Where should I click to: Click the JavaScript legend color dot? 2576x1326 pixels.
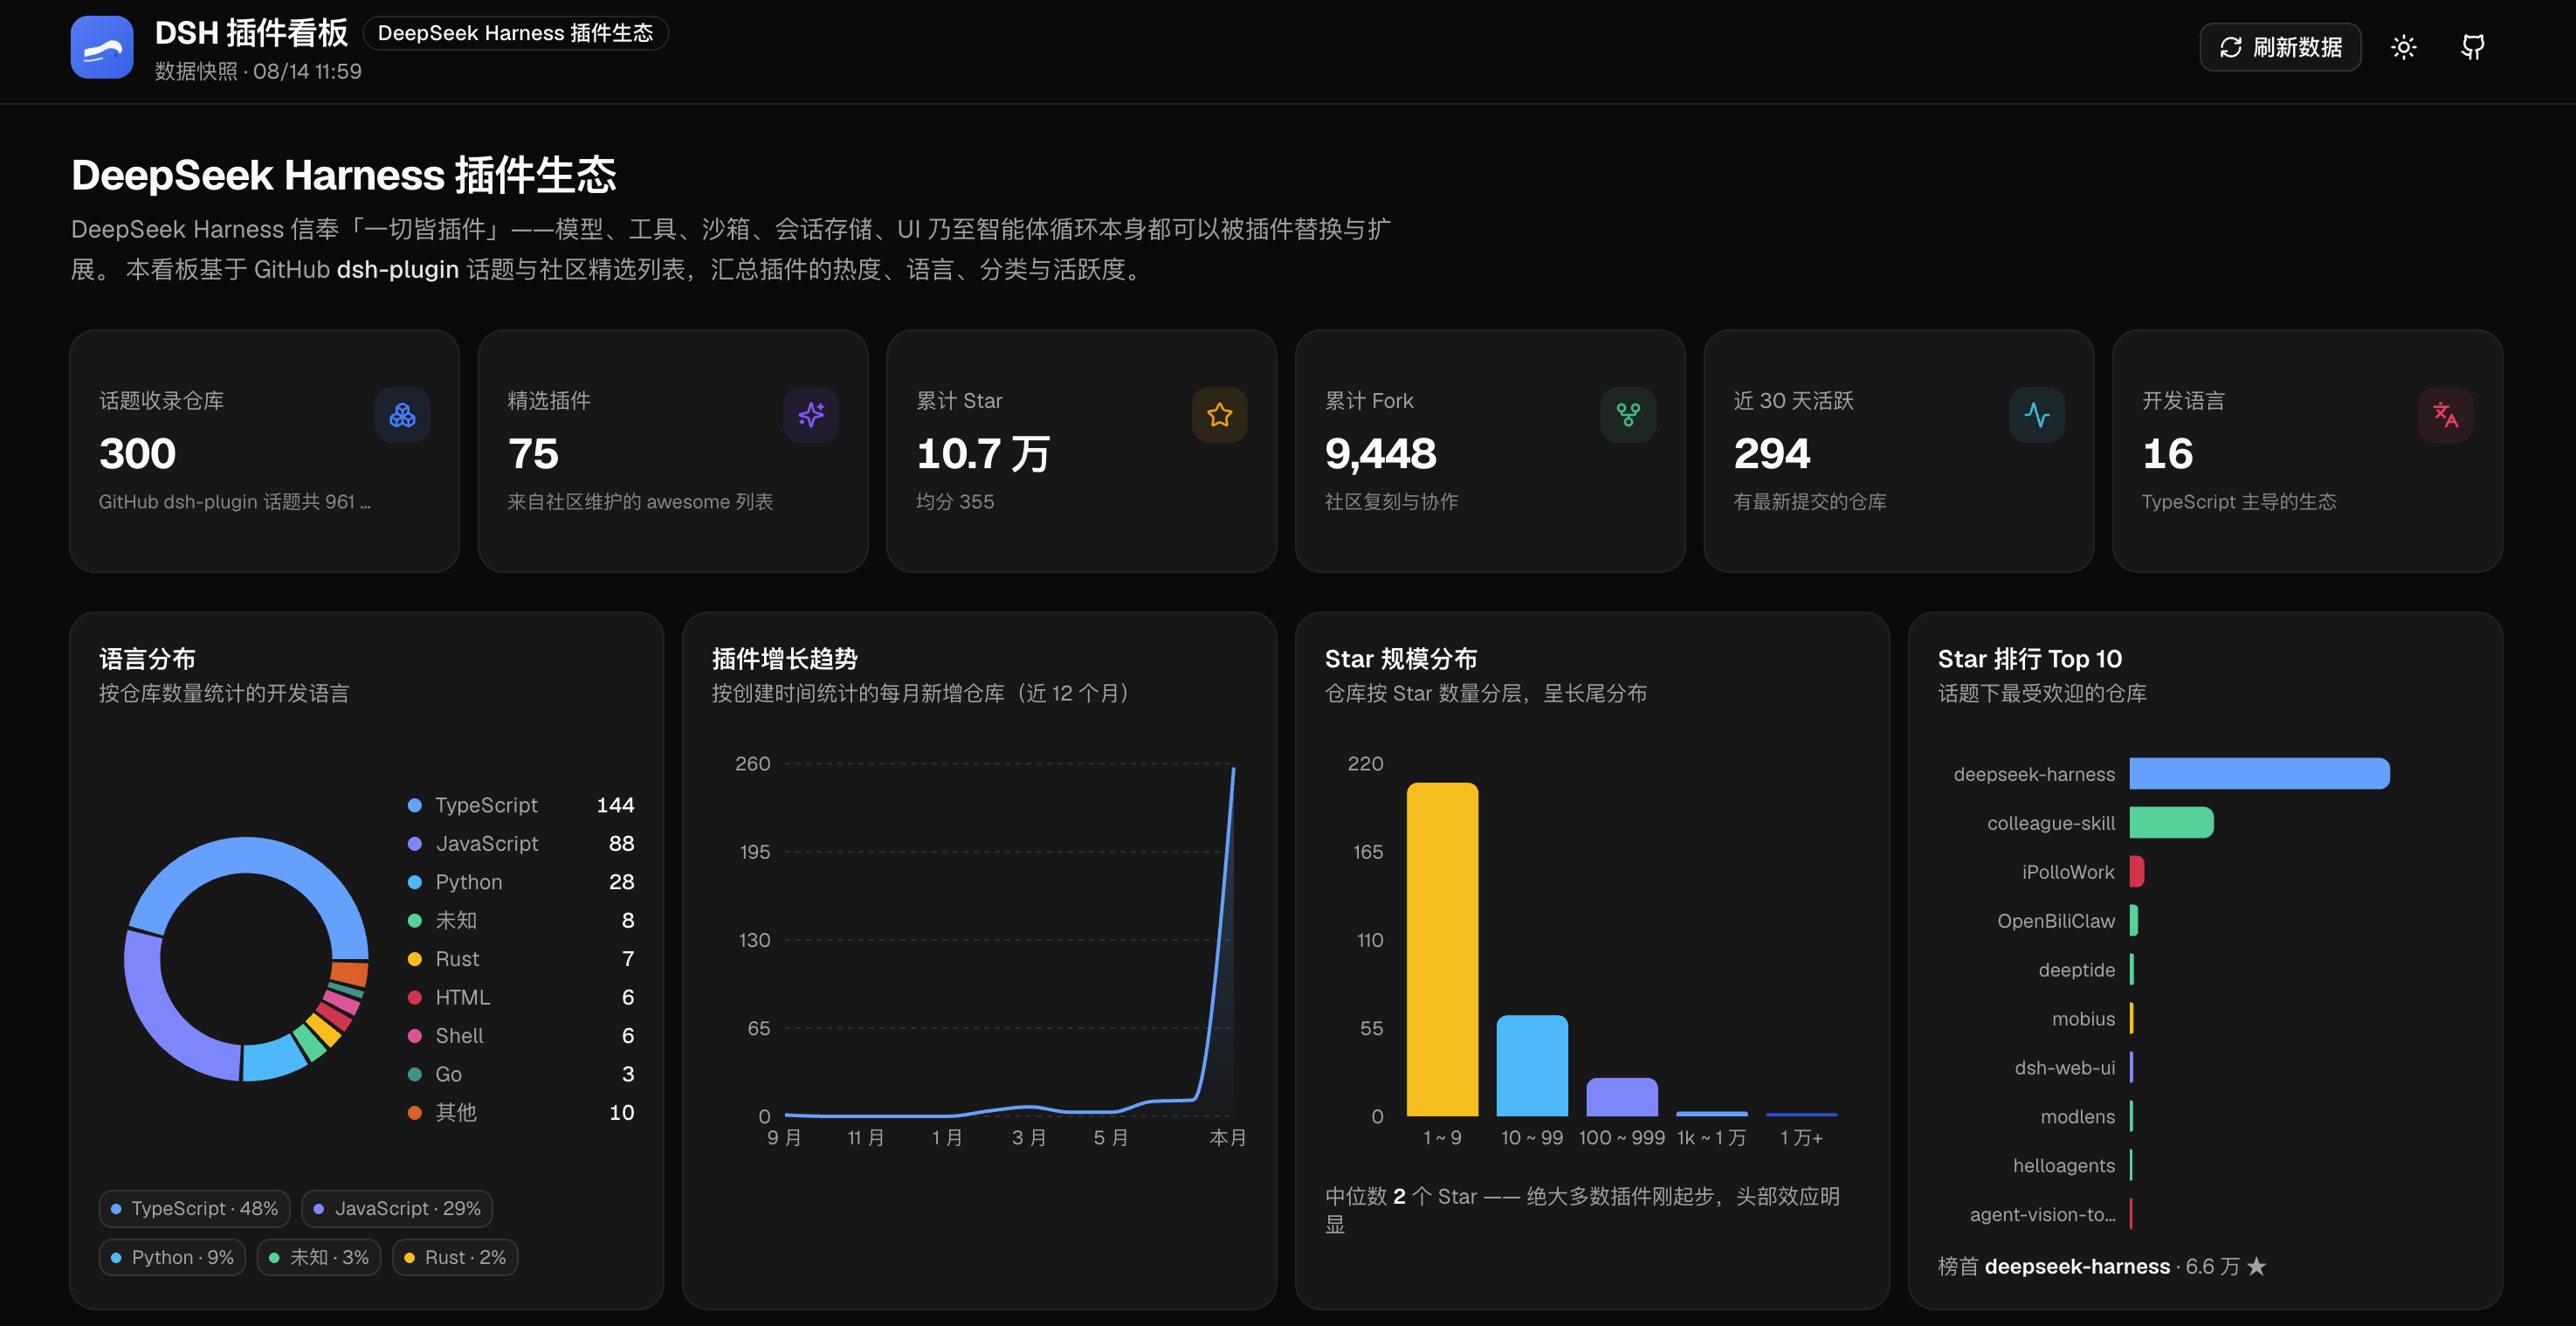coord(414,844)
